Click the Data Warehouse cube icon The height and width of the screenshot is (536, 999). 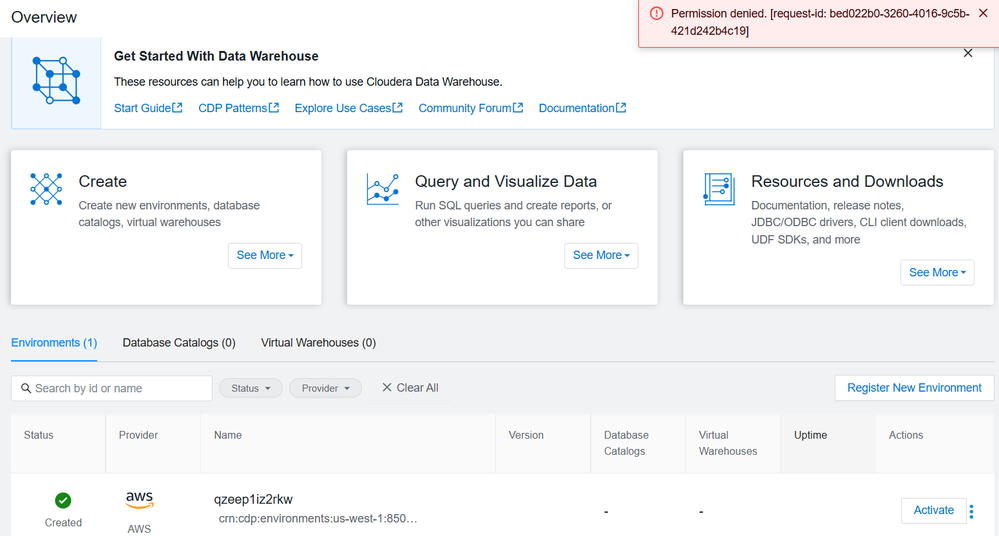(56, 81)
